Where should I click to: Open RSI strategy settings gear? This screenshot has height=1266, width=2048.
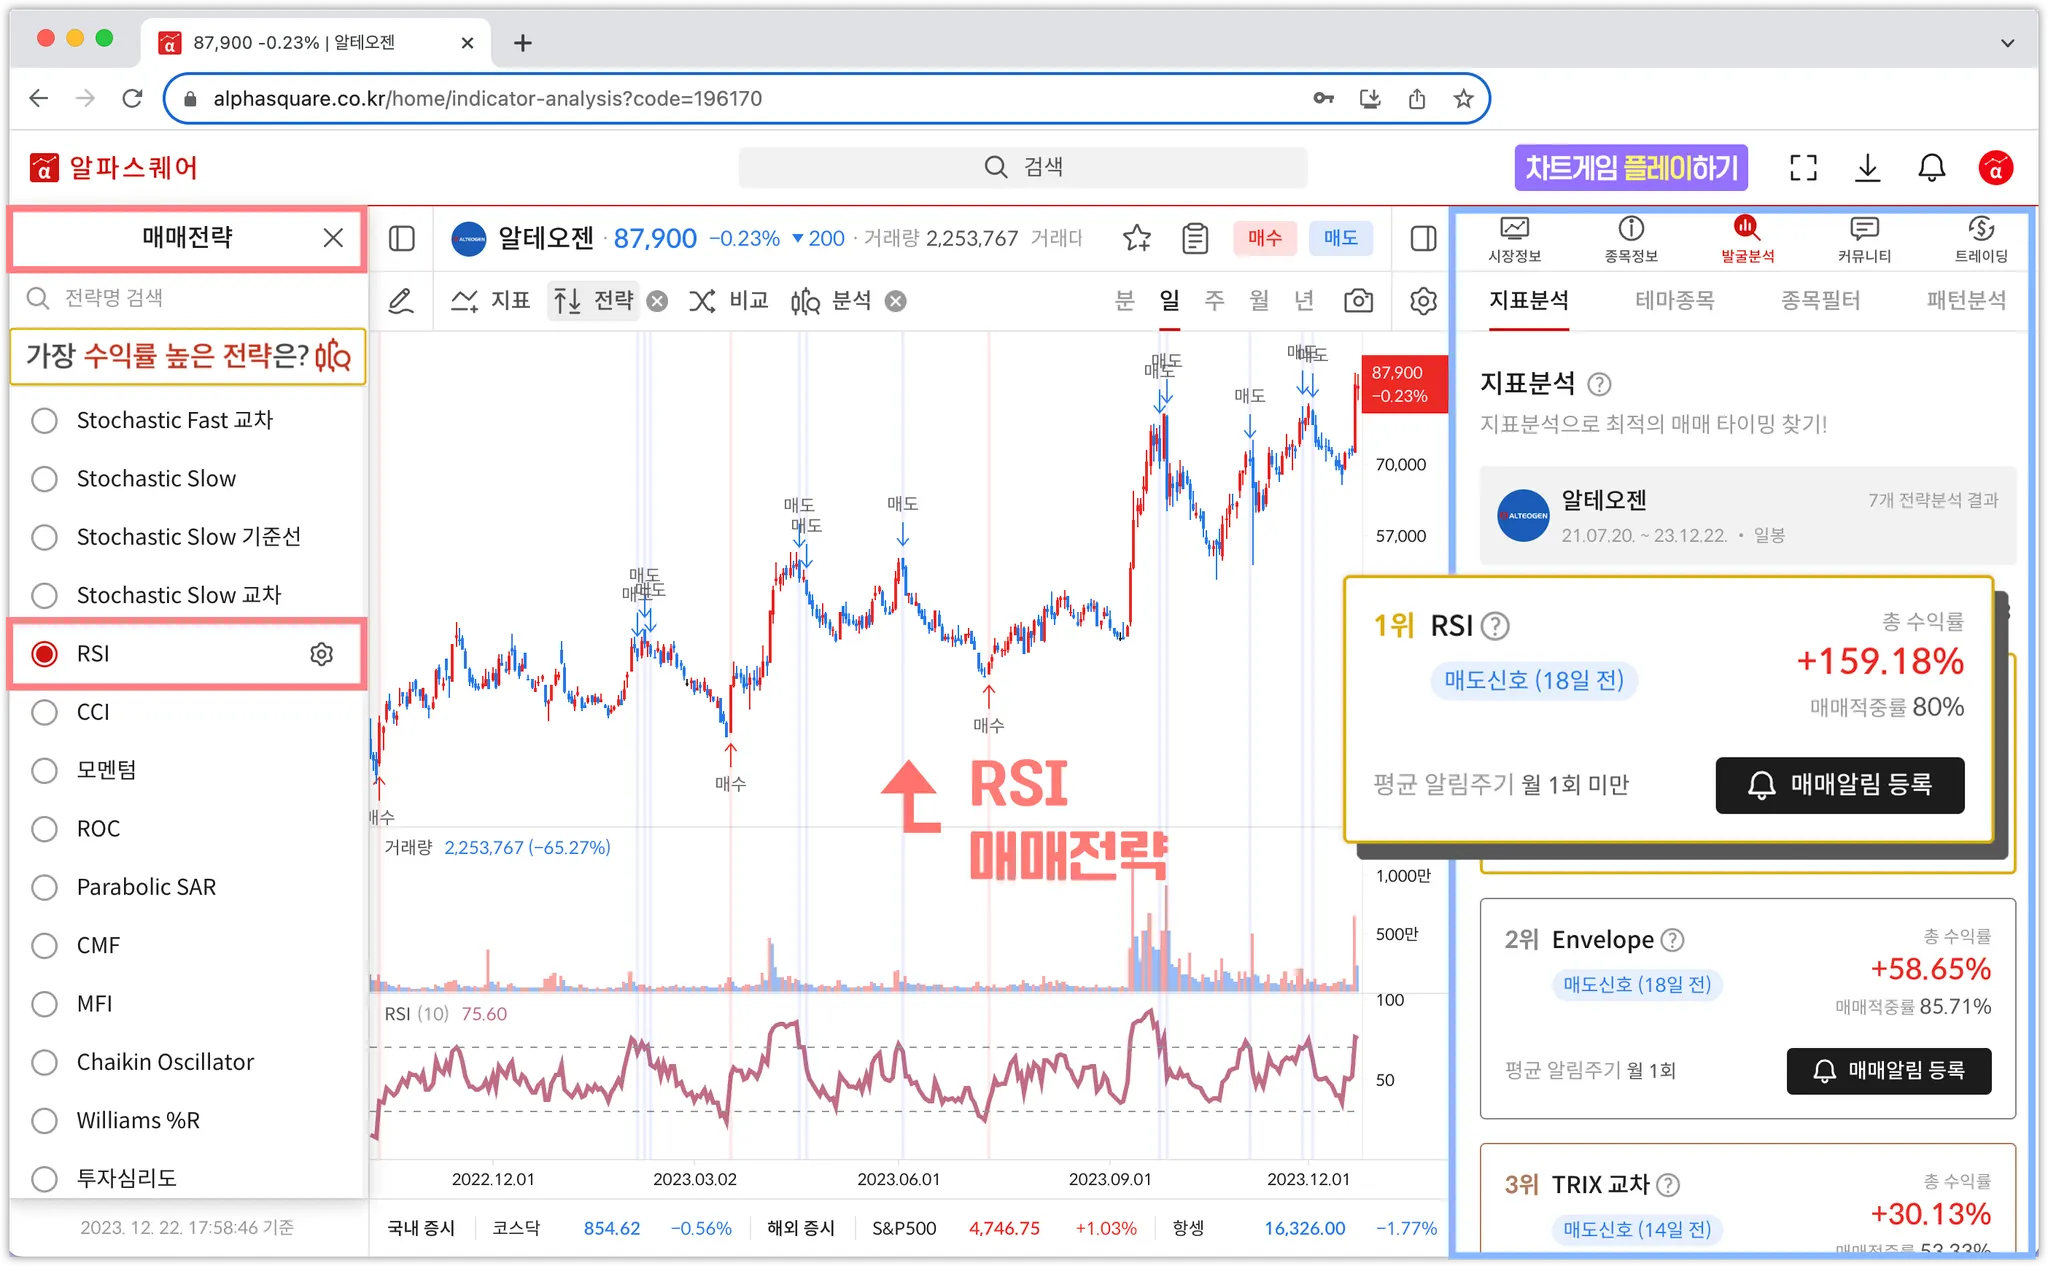(321, 654)
